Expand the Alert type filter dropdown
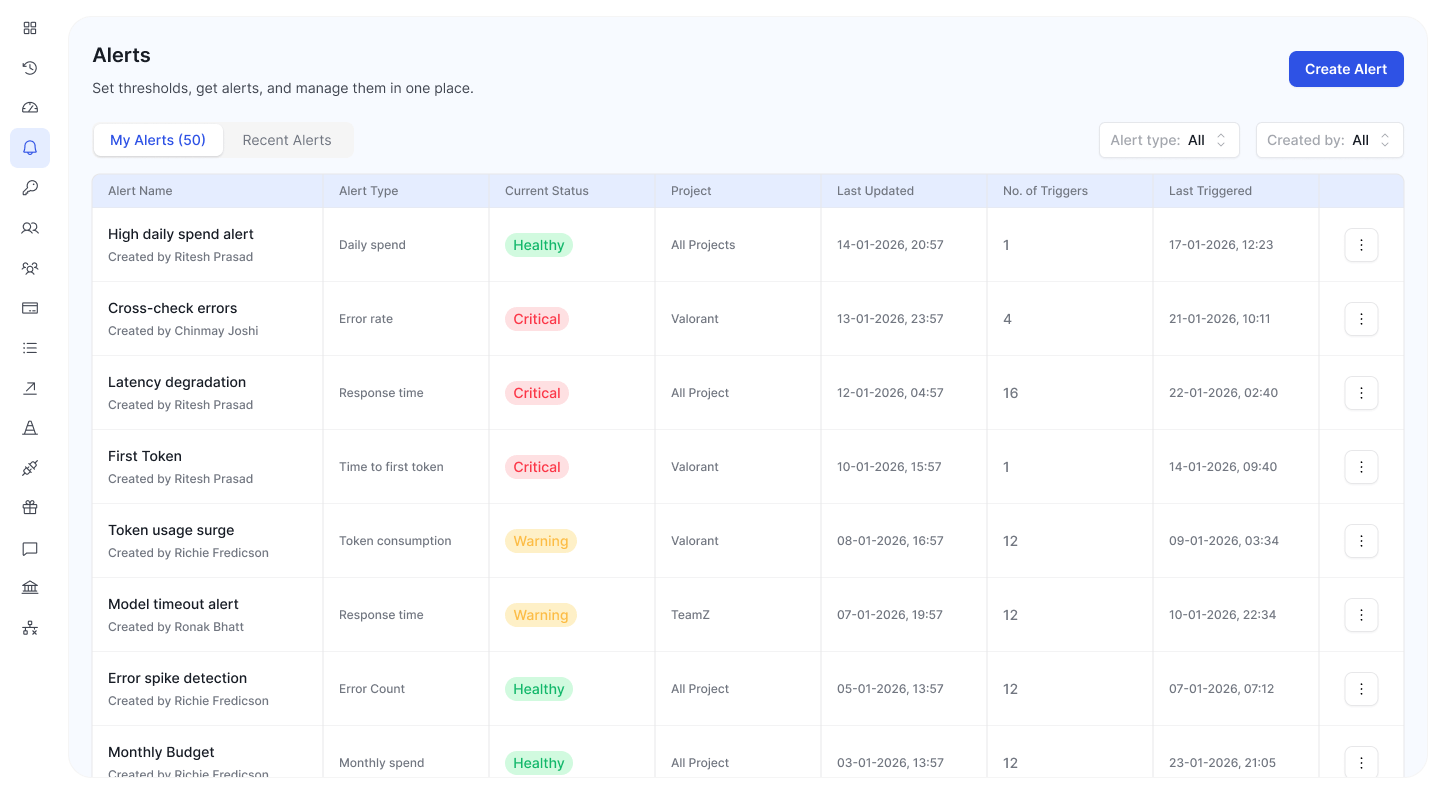Screen dimensions: 1440x794 1168,140
